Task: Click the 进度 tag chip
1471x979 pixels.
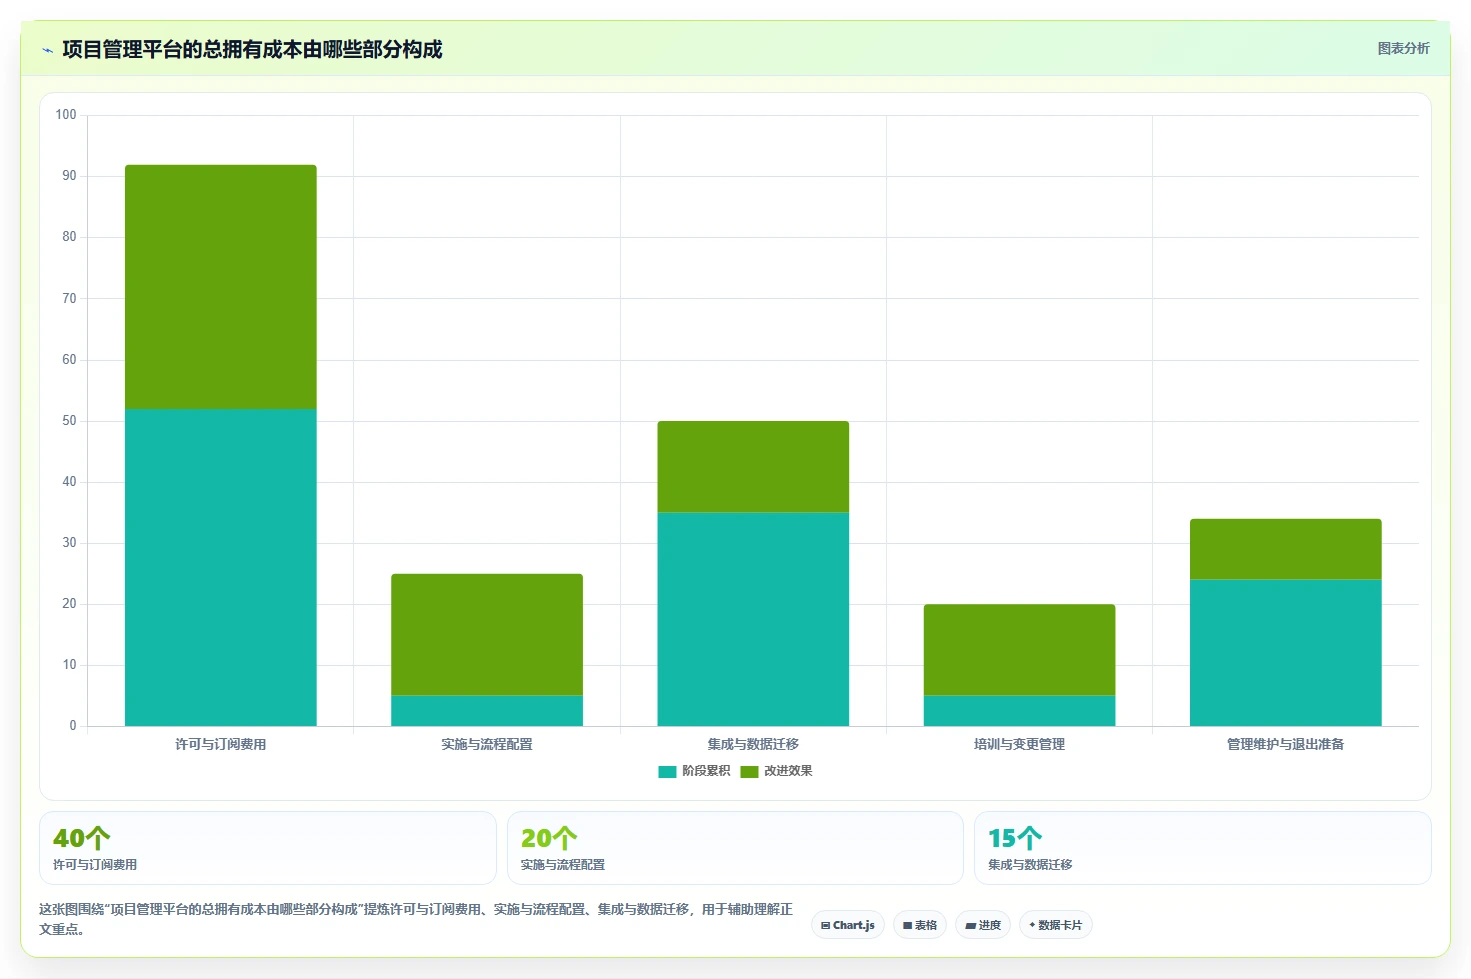Action: (x=983, y=925)
